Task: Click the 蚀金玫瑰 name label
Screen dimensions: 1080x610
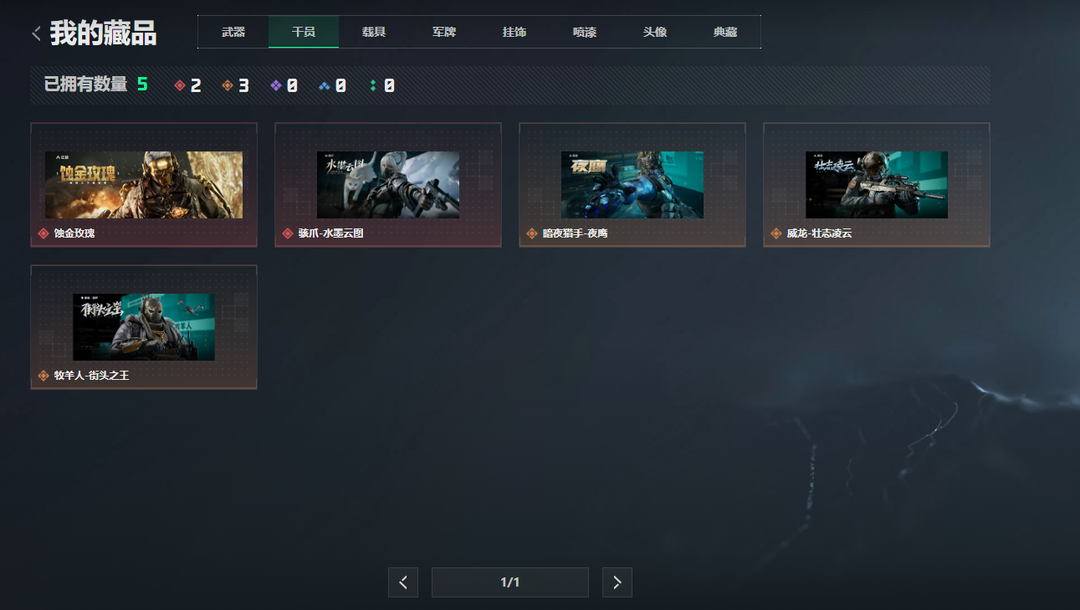Action: click(x=74, y=233)
